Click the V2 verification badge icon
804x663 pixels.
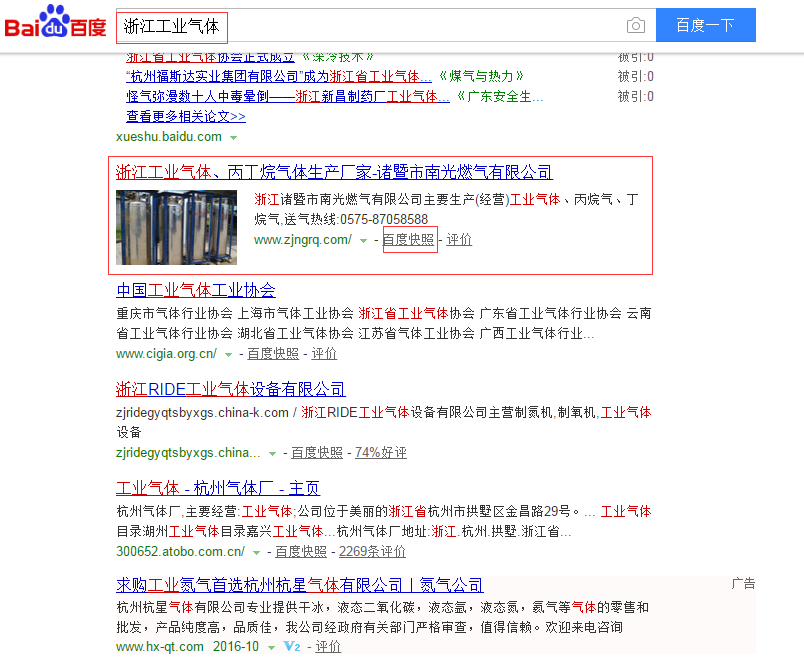292,647
